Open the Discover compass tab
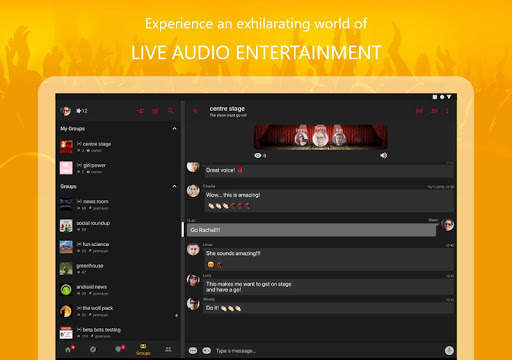Image resolution: width=512 pixels, height=360 pixels. click(x=93, y=349)
